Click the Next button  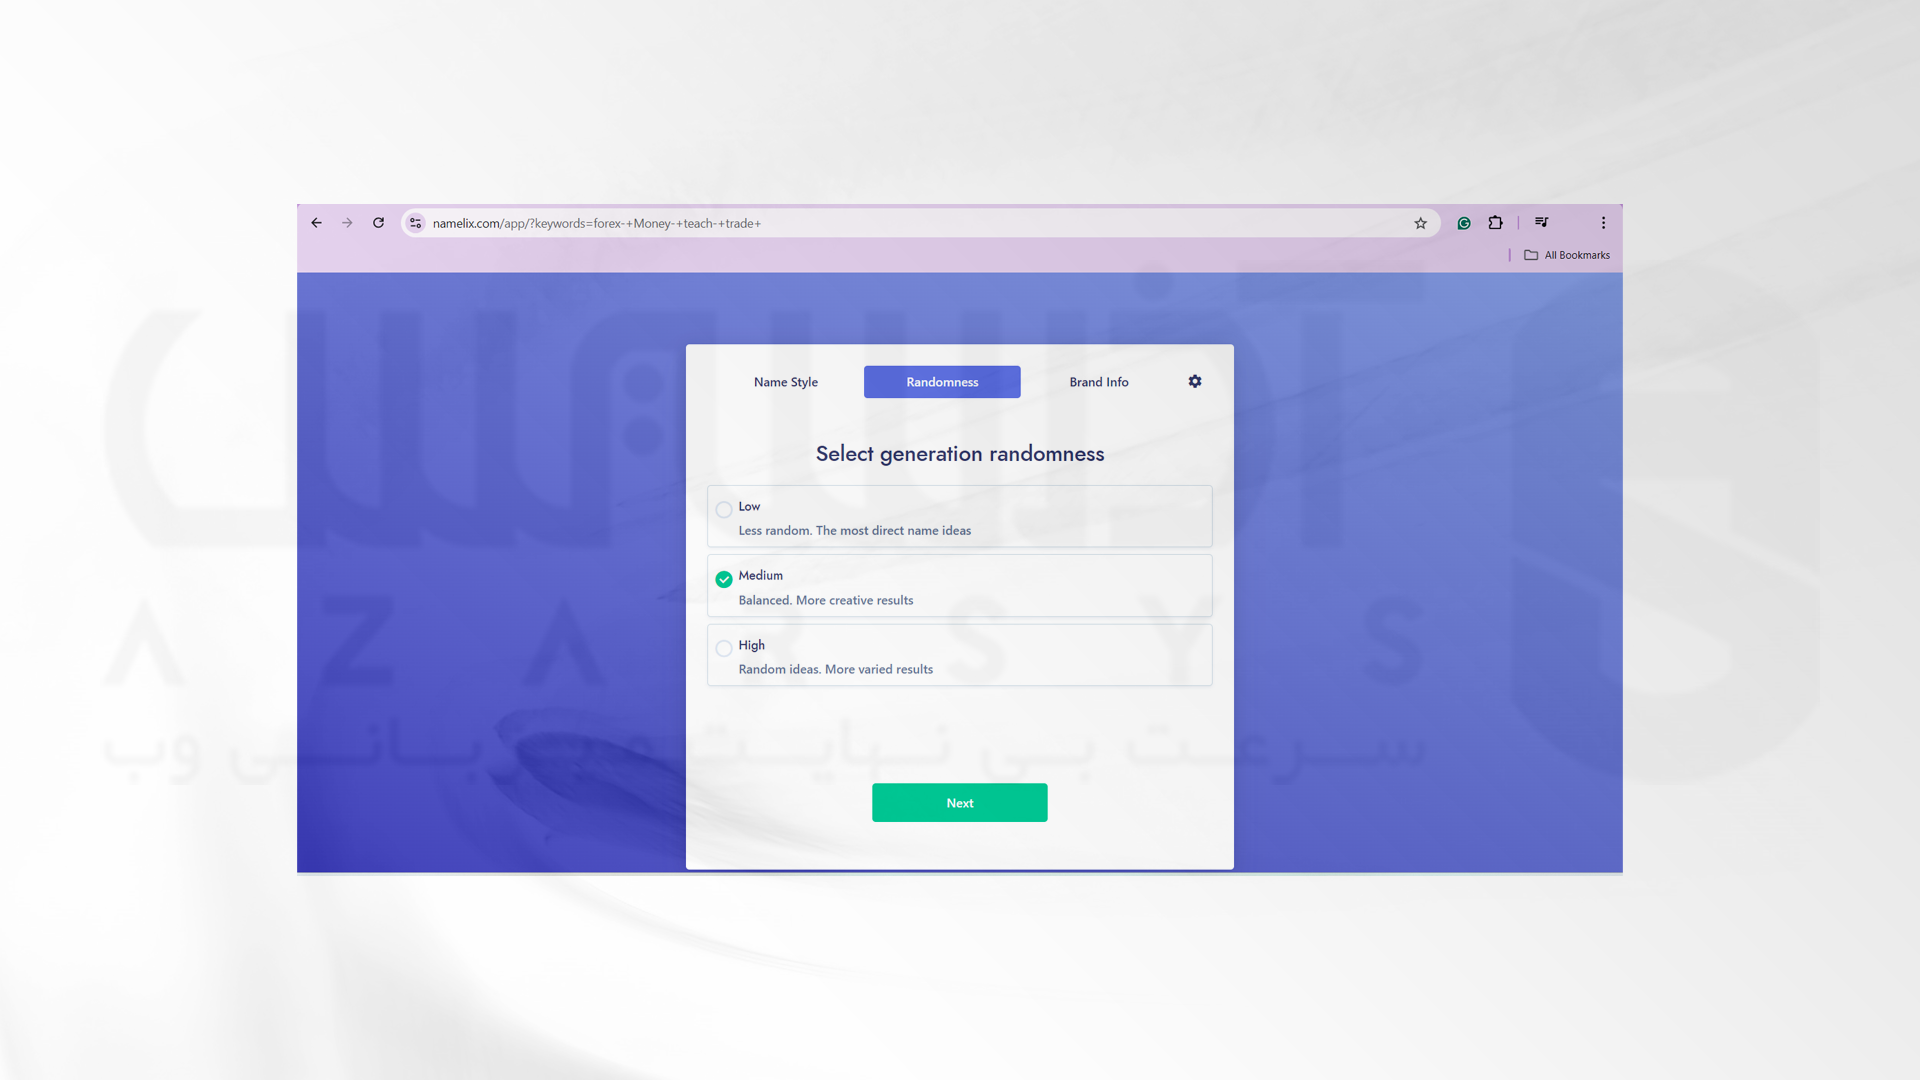tap(959, 802)
